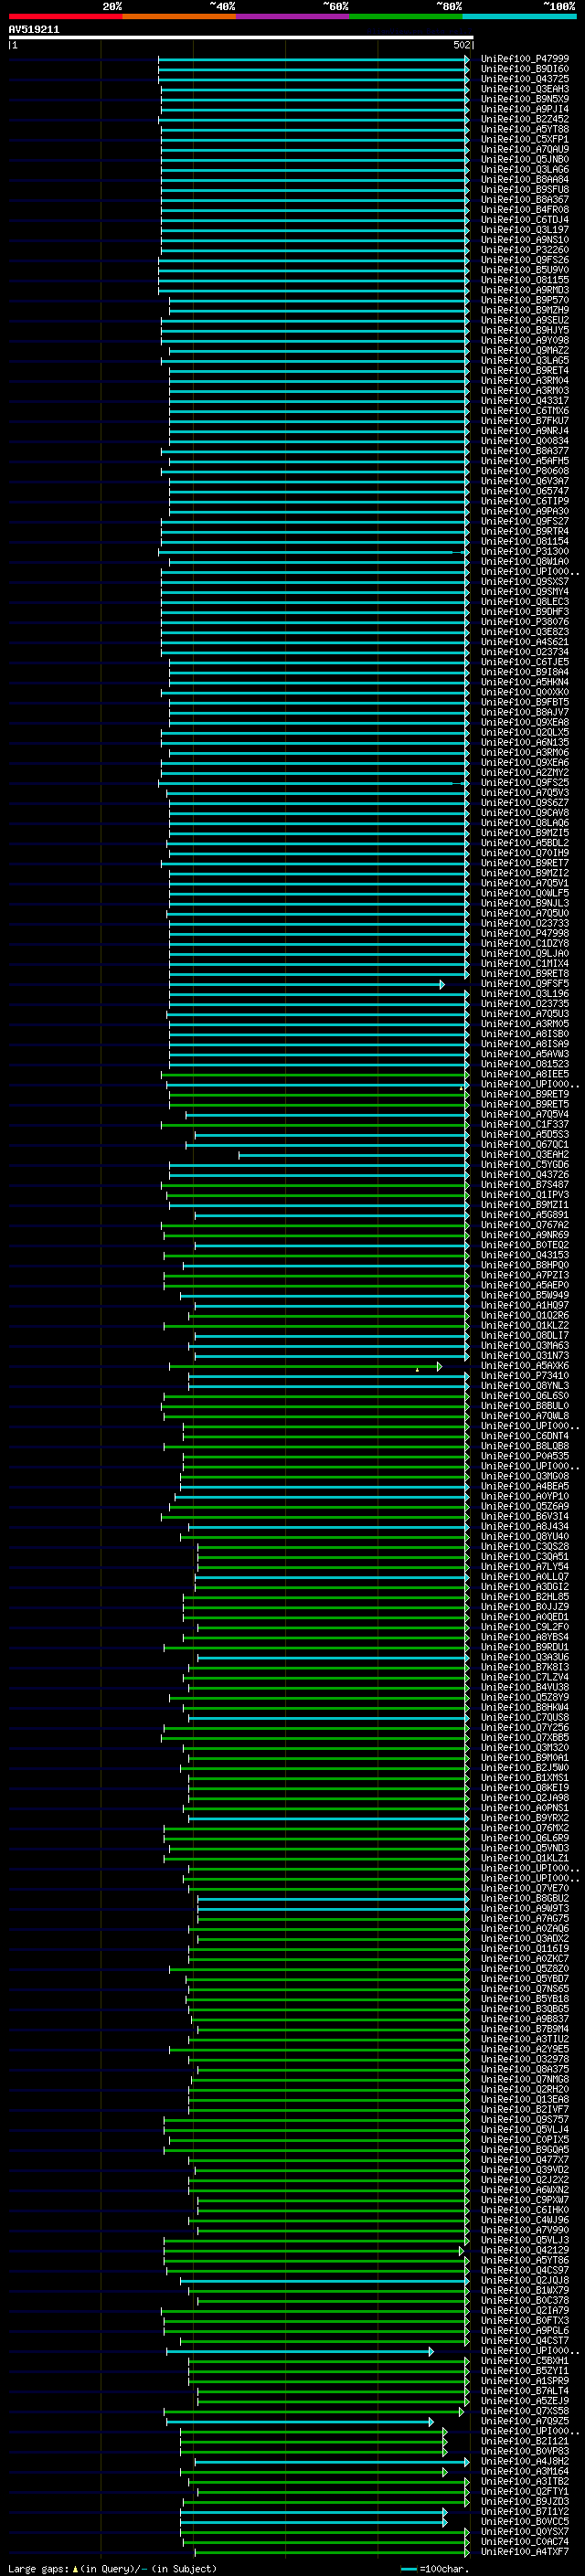The width and height of the screenshot is (585, 2576).
Task: Click the cyan ~100% identity legend segment
Action: tap(519, 16)
